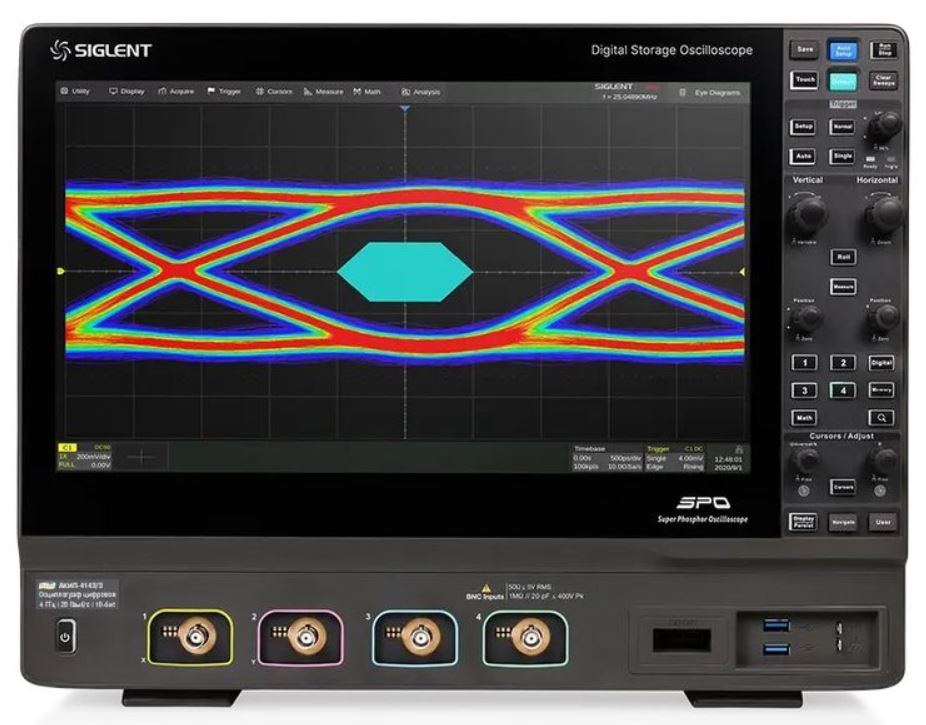Click the cyan hexagon eye mask
Image resolution: width=926 pixels, height=725 pixels.
[x=405, y=272]
